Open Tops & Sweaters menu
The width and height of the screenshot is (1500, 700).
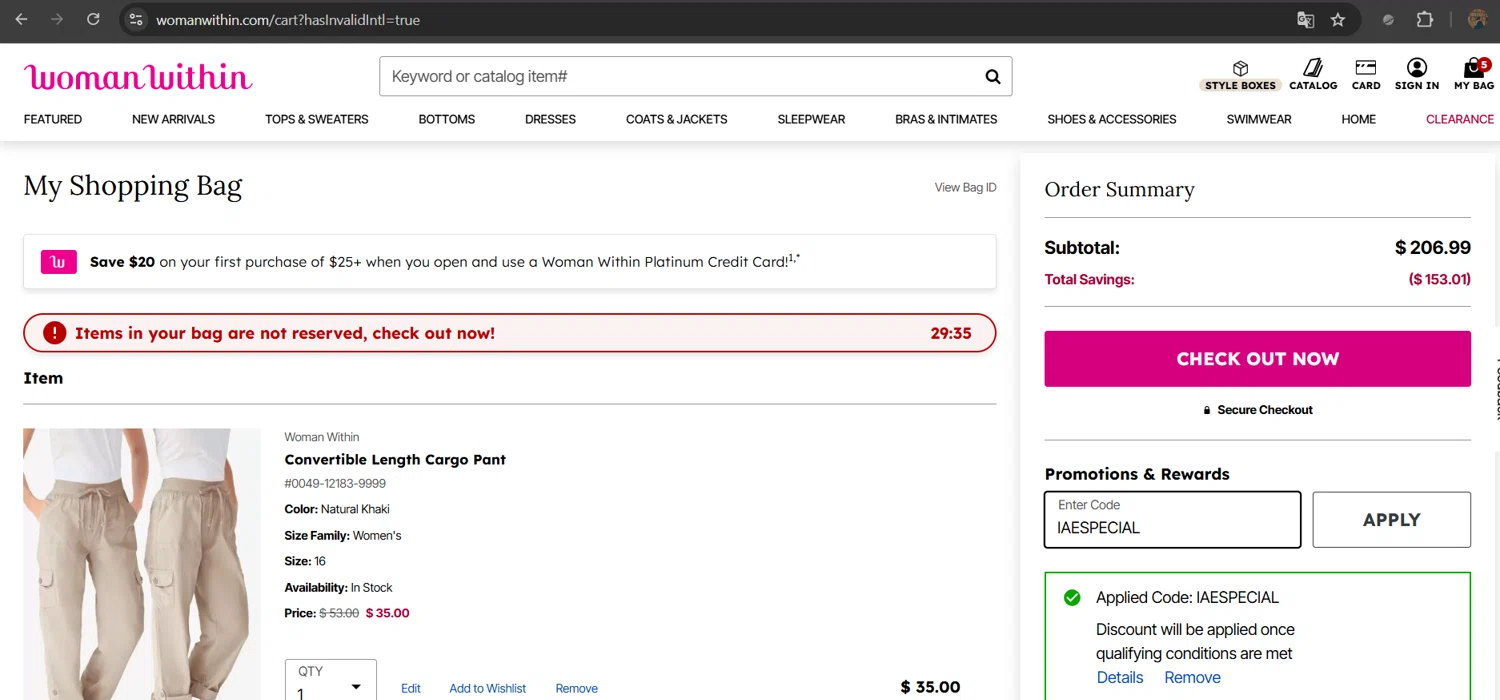[316, 119]
